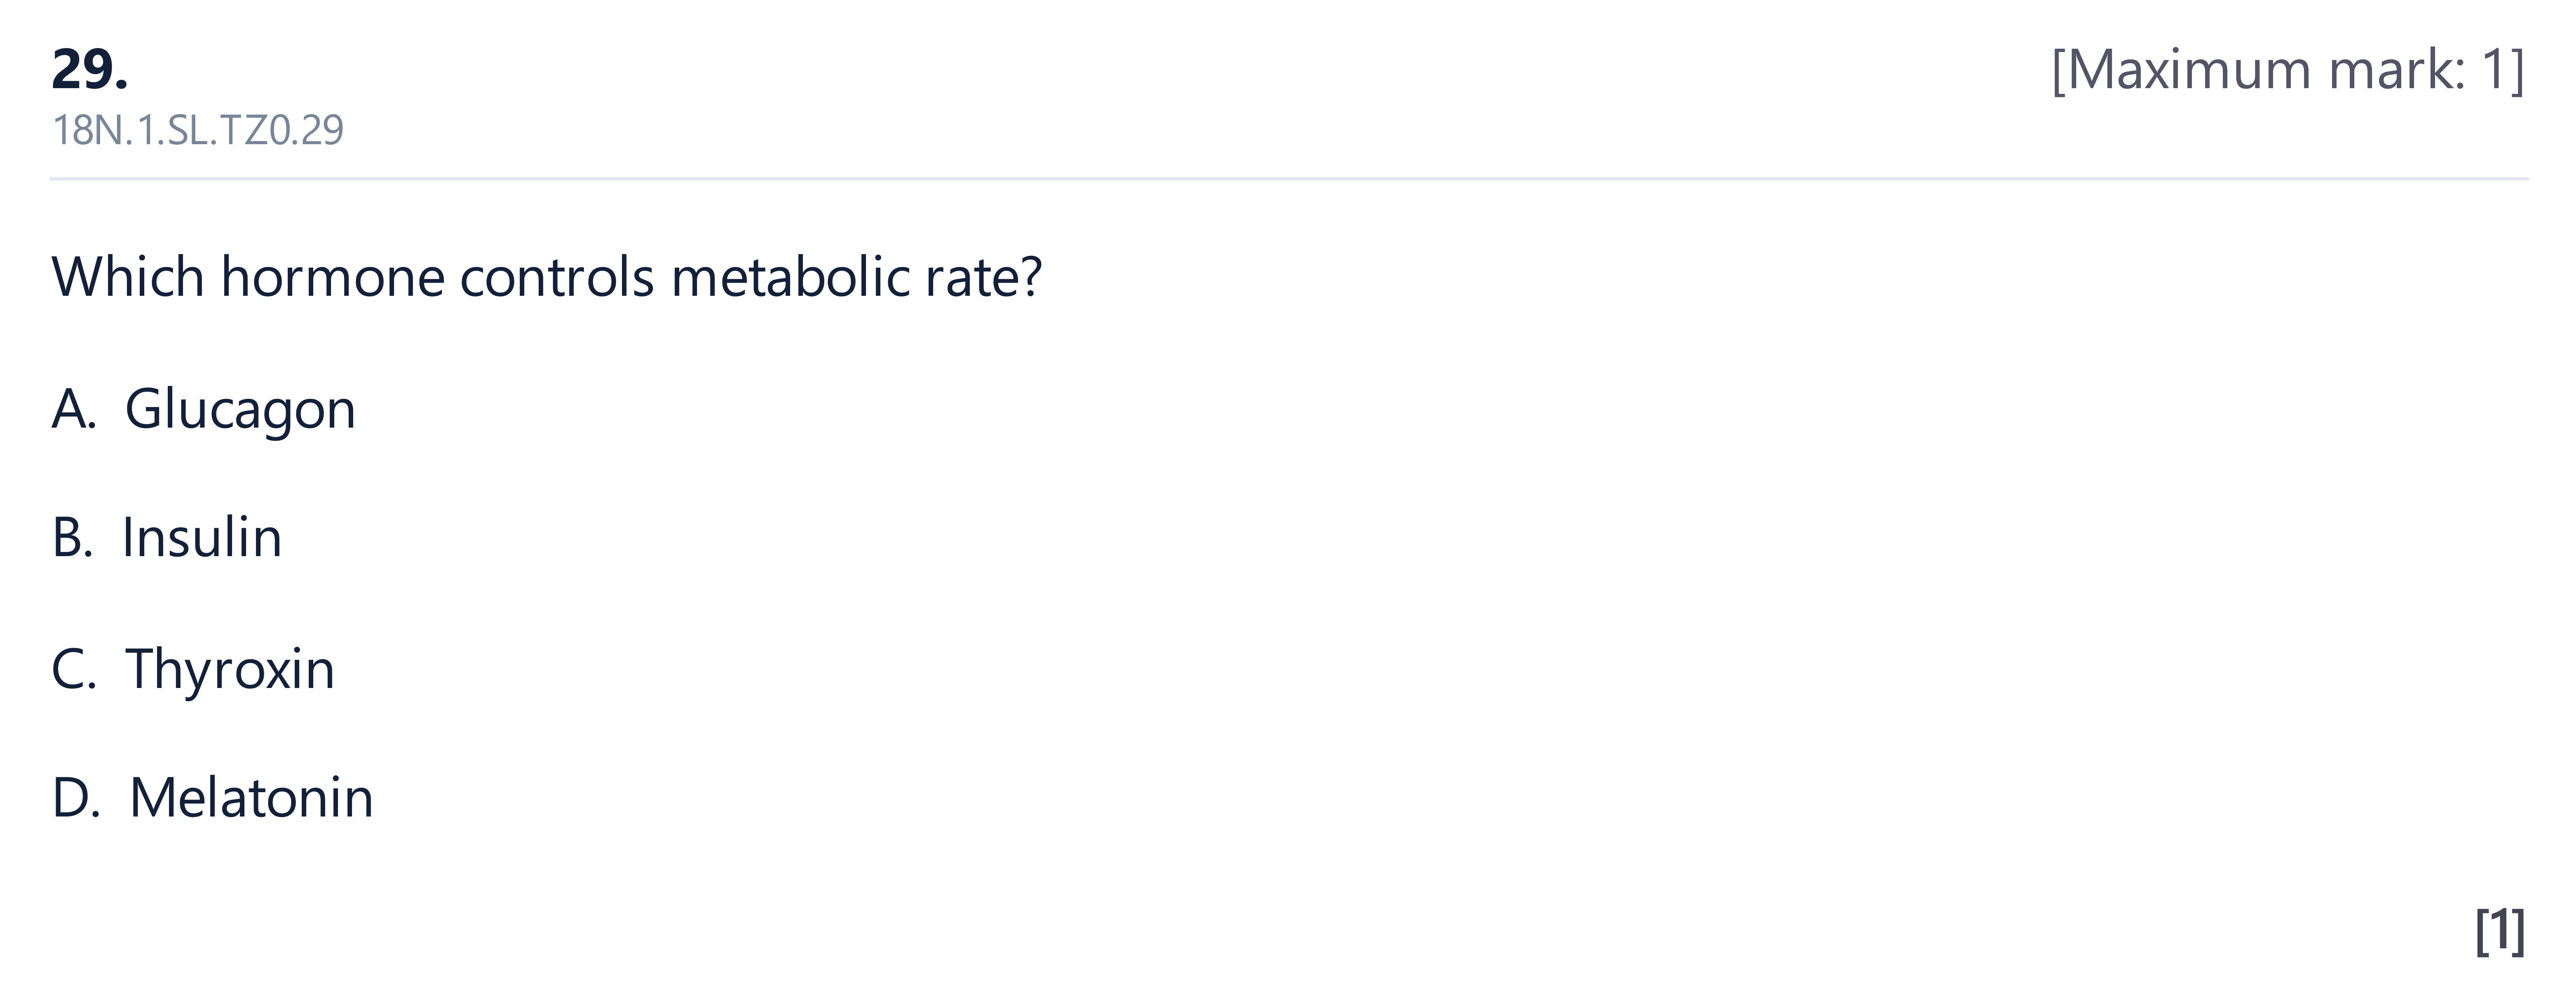
Task: Click the bold question number 29.
Action: tap(90, 70)
